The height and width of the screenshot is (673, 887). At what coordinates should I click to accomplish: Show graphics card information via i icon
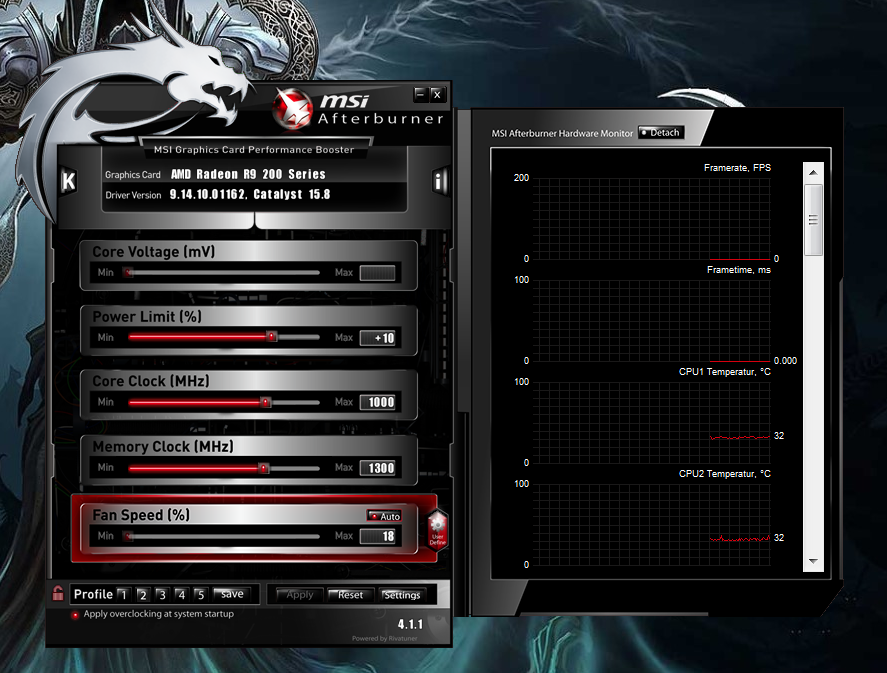[440, 182]
